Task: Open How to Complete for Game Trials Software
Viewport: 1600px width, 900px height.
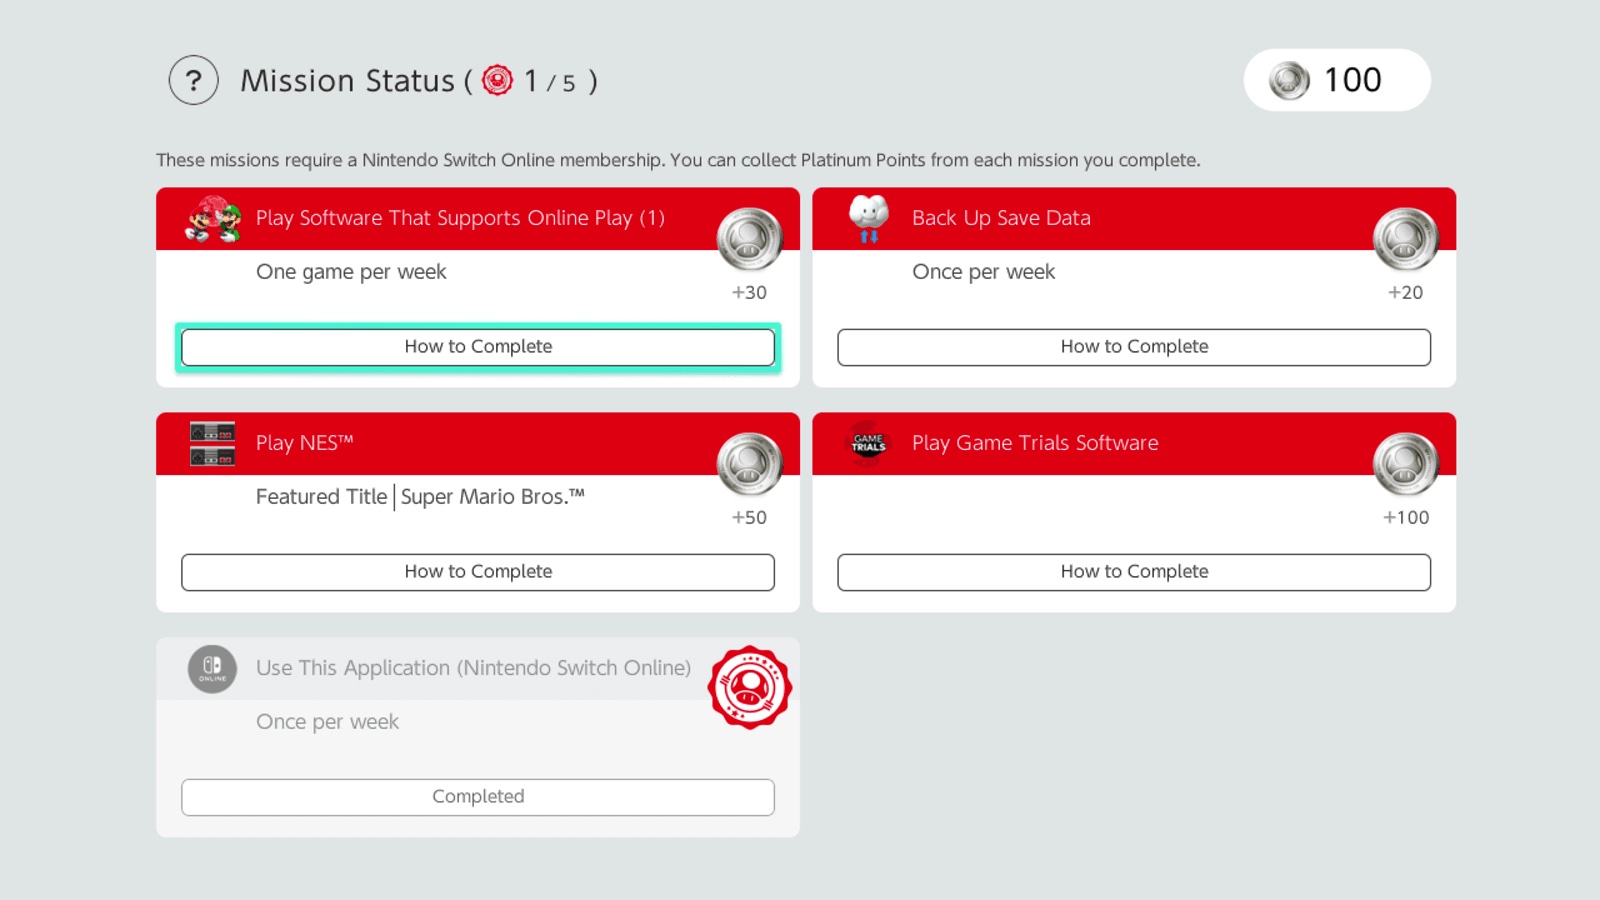Action: [1134, 572]
